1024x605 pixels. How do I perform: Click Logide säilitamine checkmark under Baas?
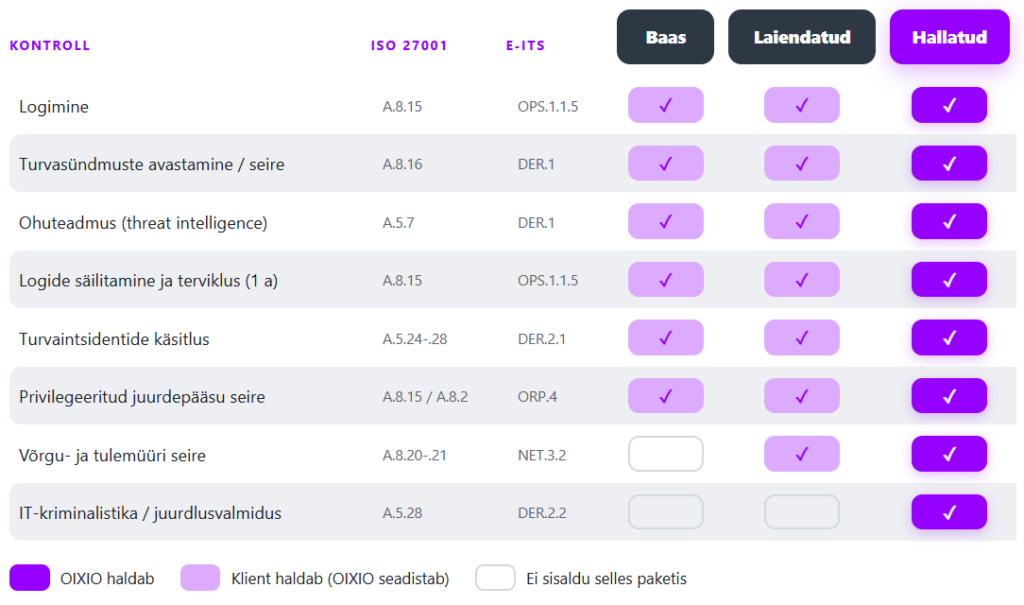[x=665, y=280]
